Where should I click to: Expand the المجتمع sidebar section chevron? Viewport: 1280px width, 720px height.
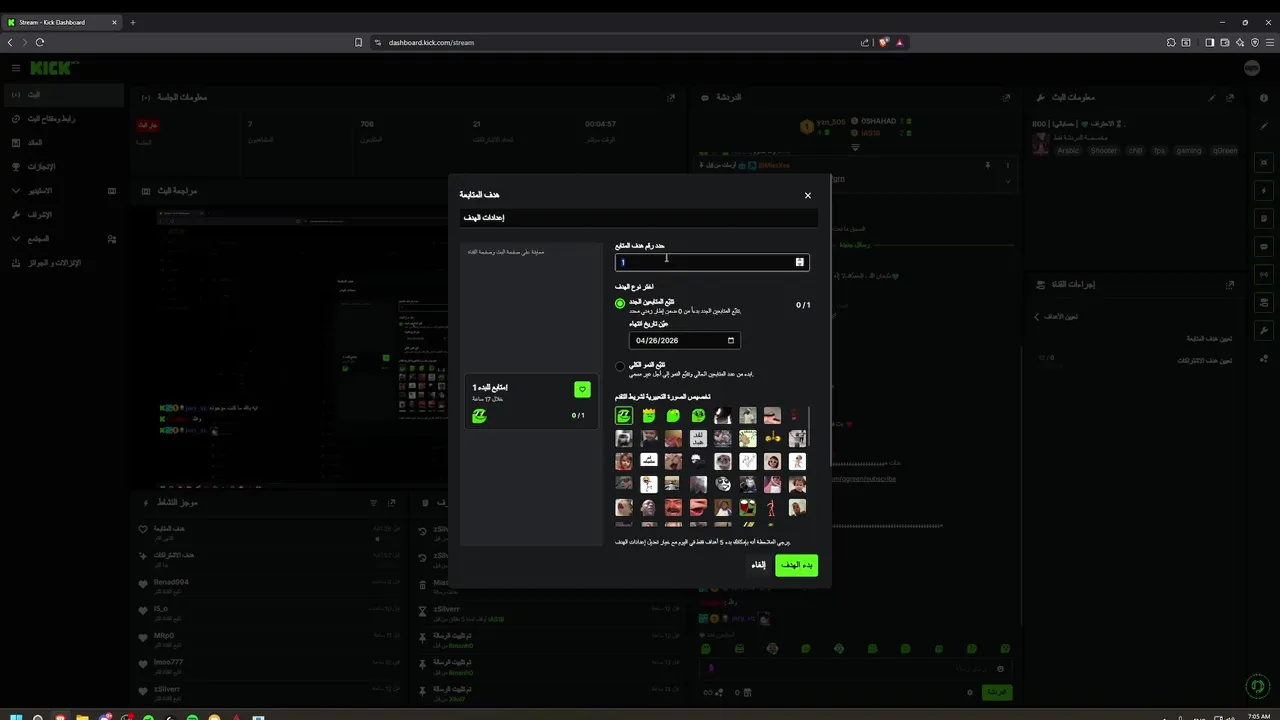(16, 238)
